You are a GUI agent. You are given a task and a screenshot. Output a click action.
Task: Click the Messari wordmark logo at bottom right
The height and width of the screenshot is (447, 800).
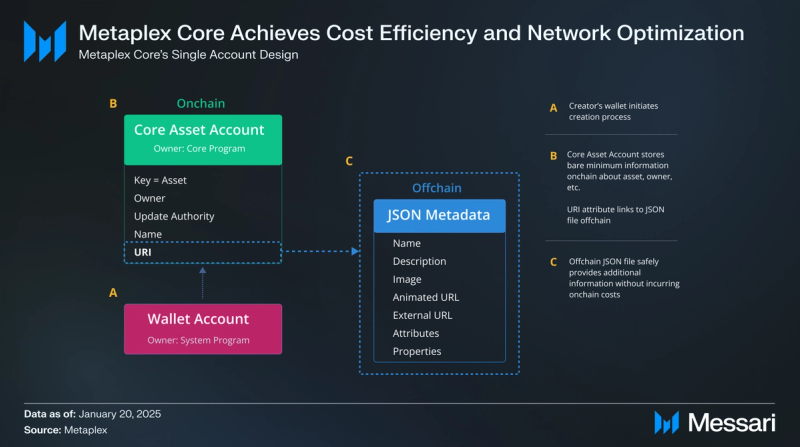tap(715, 423)
